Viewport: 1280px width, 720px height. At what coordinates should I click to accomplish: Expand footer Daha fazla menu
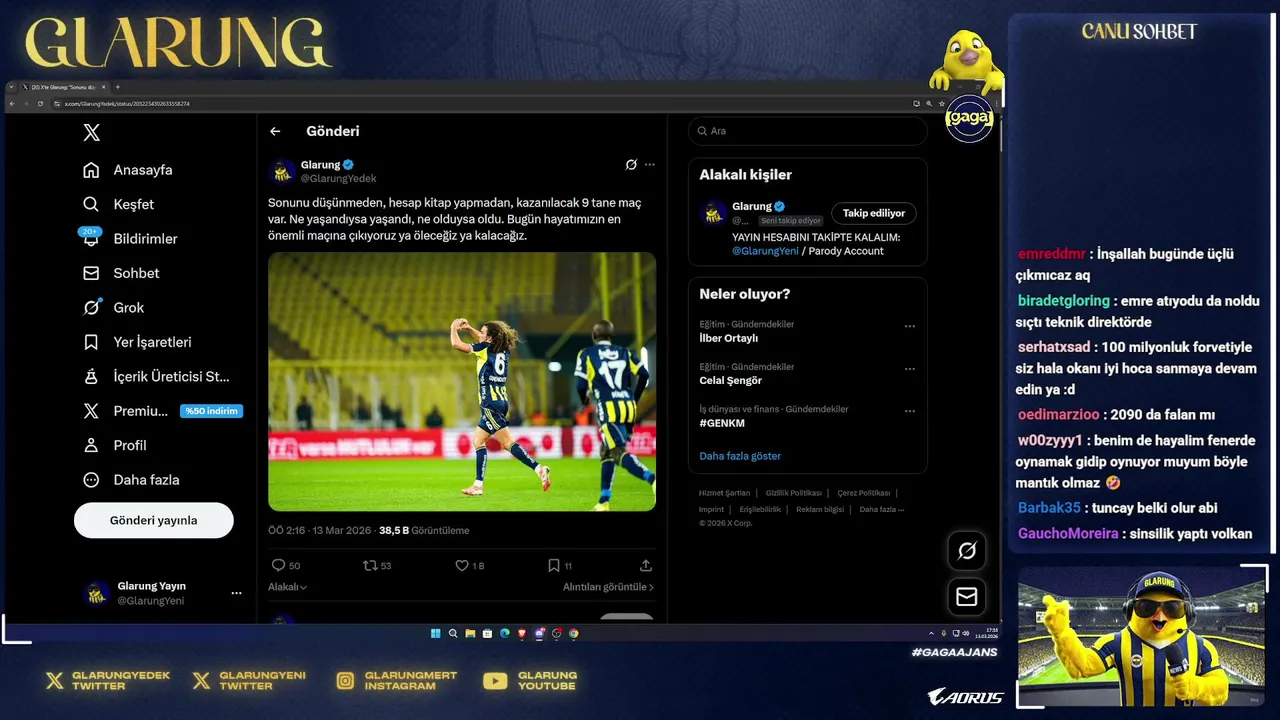(881, 509)
